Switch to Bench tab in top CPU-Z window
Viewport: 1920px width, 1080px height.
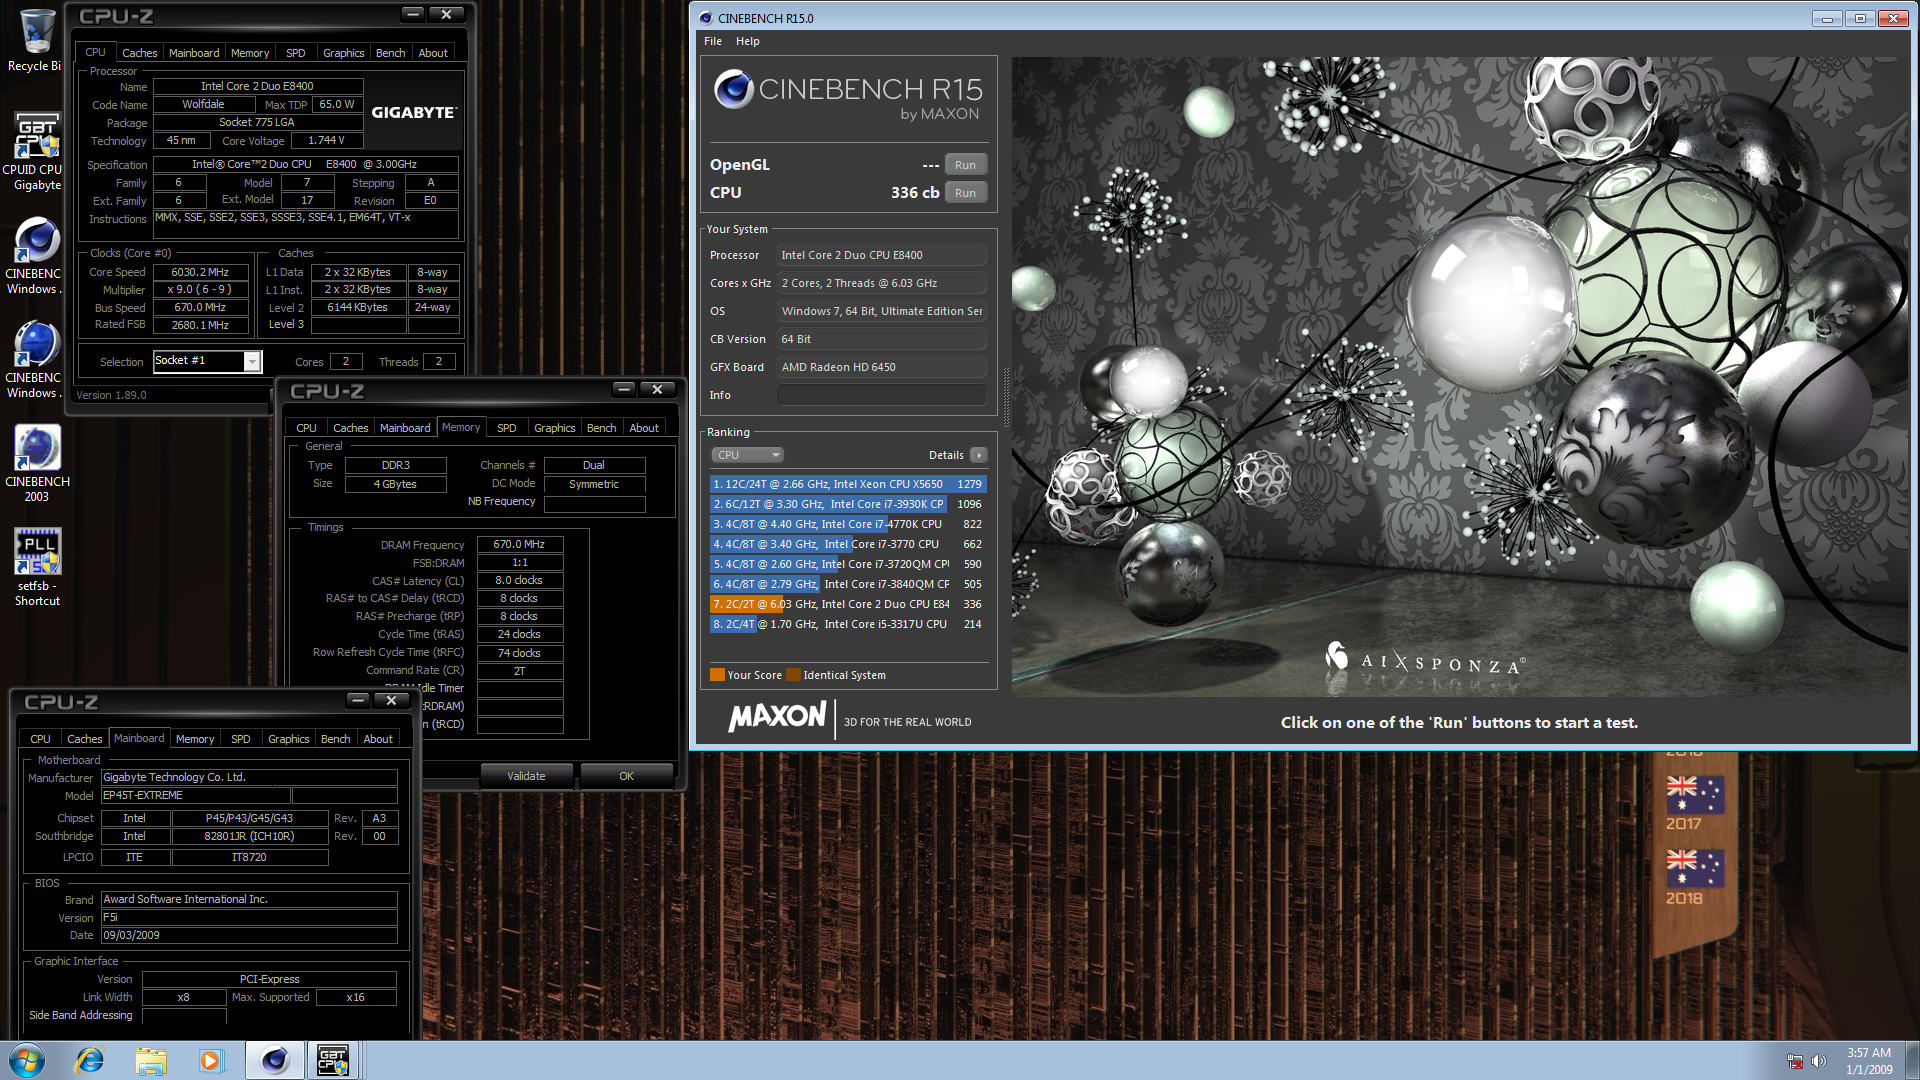(390, 53)
